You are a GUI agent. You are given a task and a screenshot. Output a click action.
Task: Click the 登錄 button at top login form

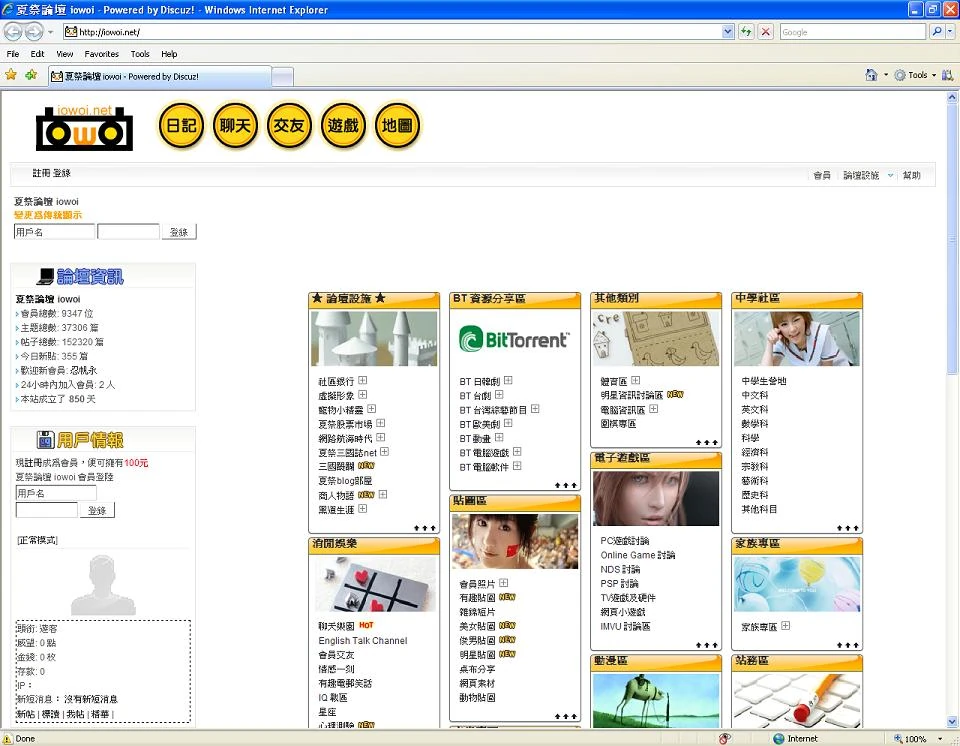pyautogui.click(x=179, y=232)
